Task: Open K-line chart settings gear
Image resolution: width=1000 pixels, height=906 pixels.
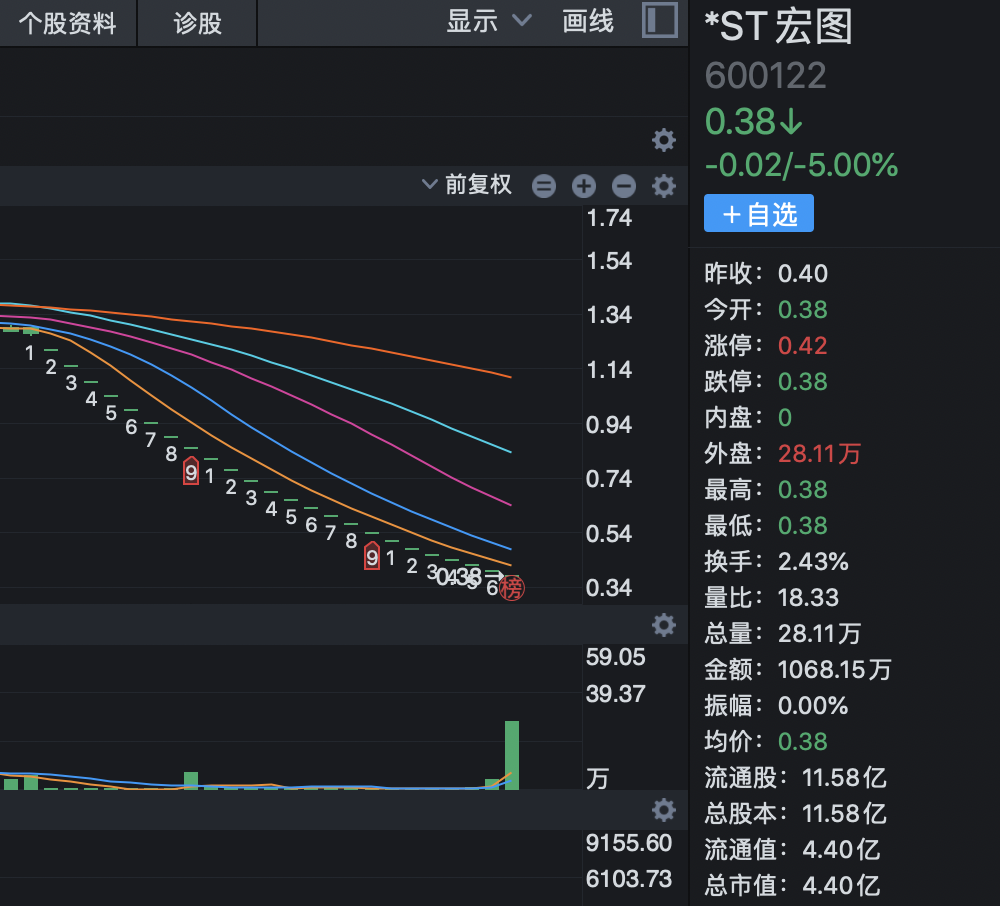Action: 664,185
